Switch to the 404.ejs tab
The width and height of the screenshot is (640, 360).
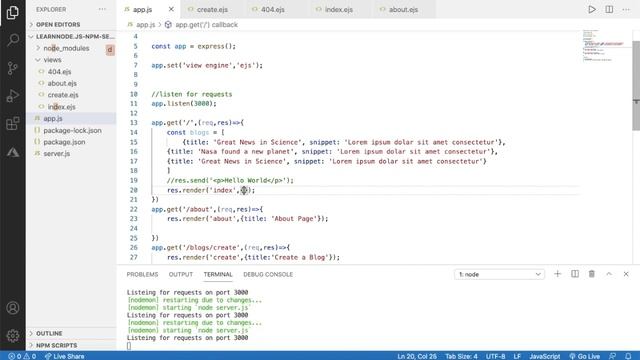click(x=273, y=9)
